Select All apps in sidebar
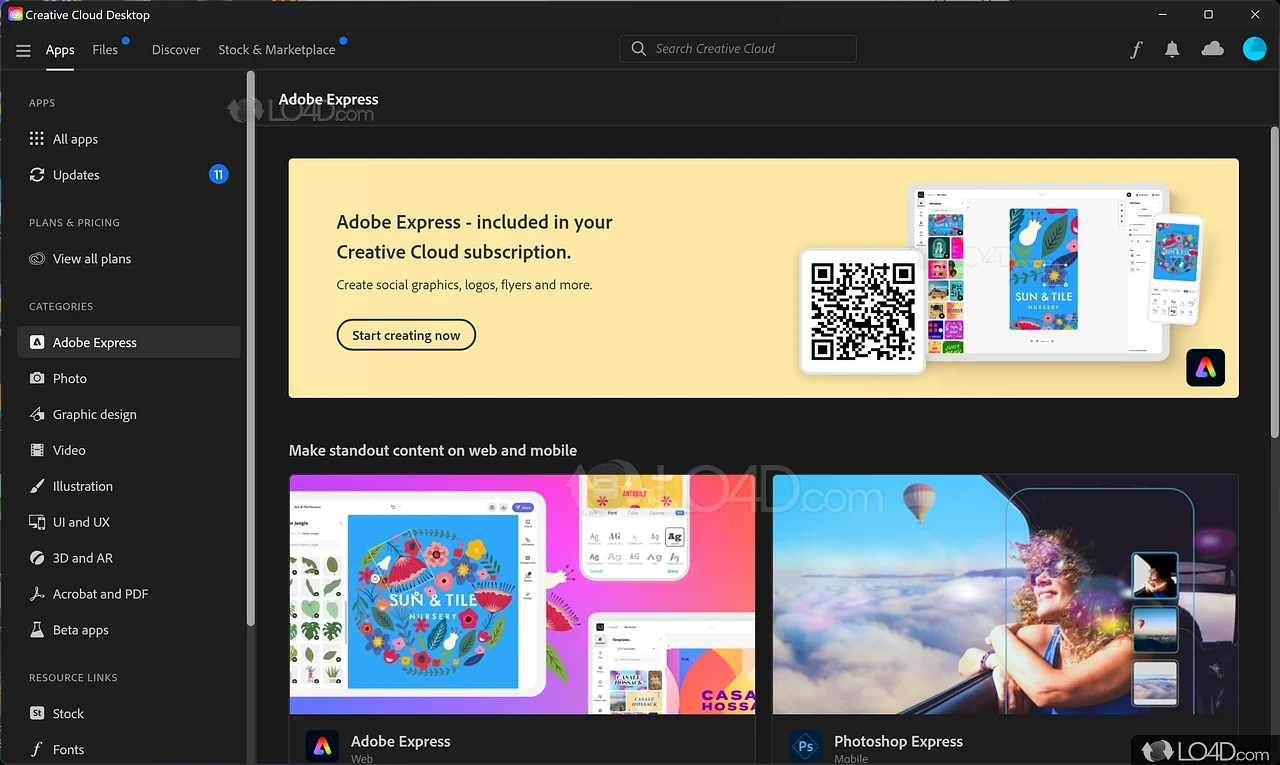The width and height of the screenshot is (1280, 765). [x=129, y=139]
